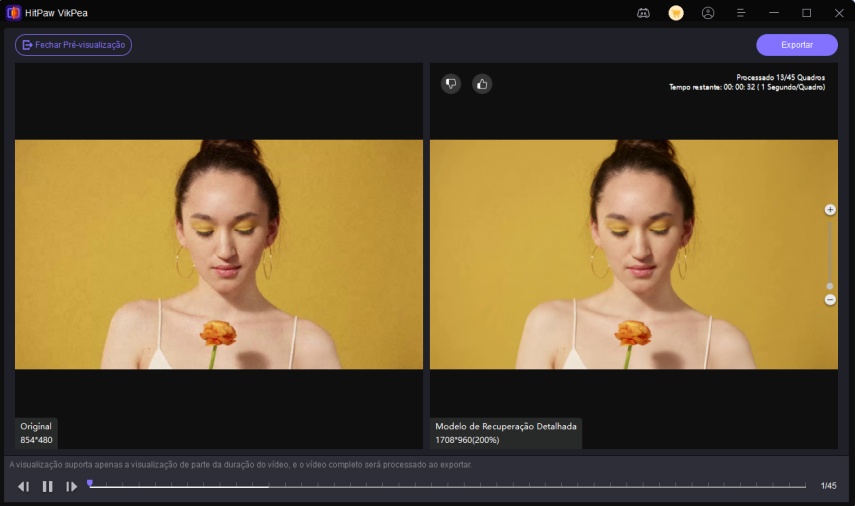
Task: Pause the preview playback
Action: point(48,486)
